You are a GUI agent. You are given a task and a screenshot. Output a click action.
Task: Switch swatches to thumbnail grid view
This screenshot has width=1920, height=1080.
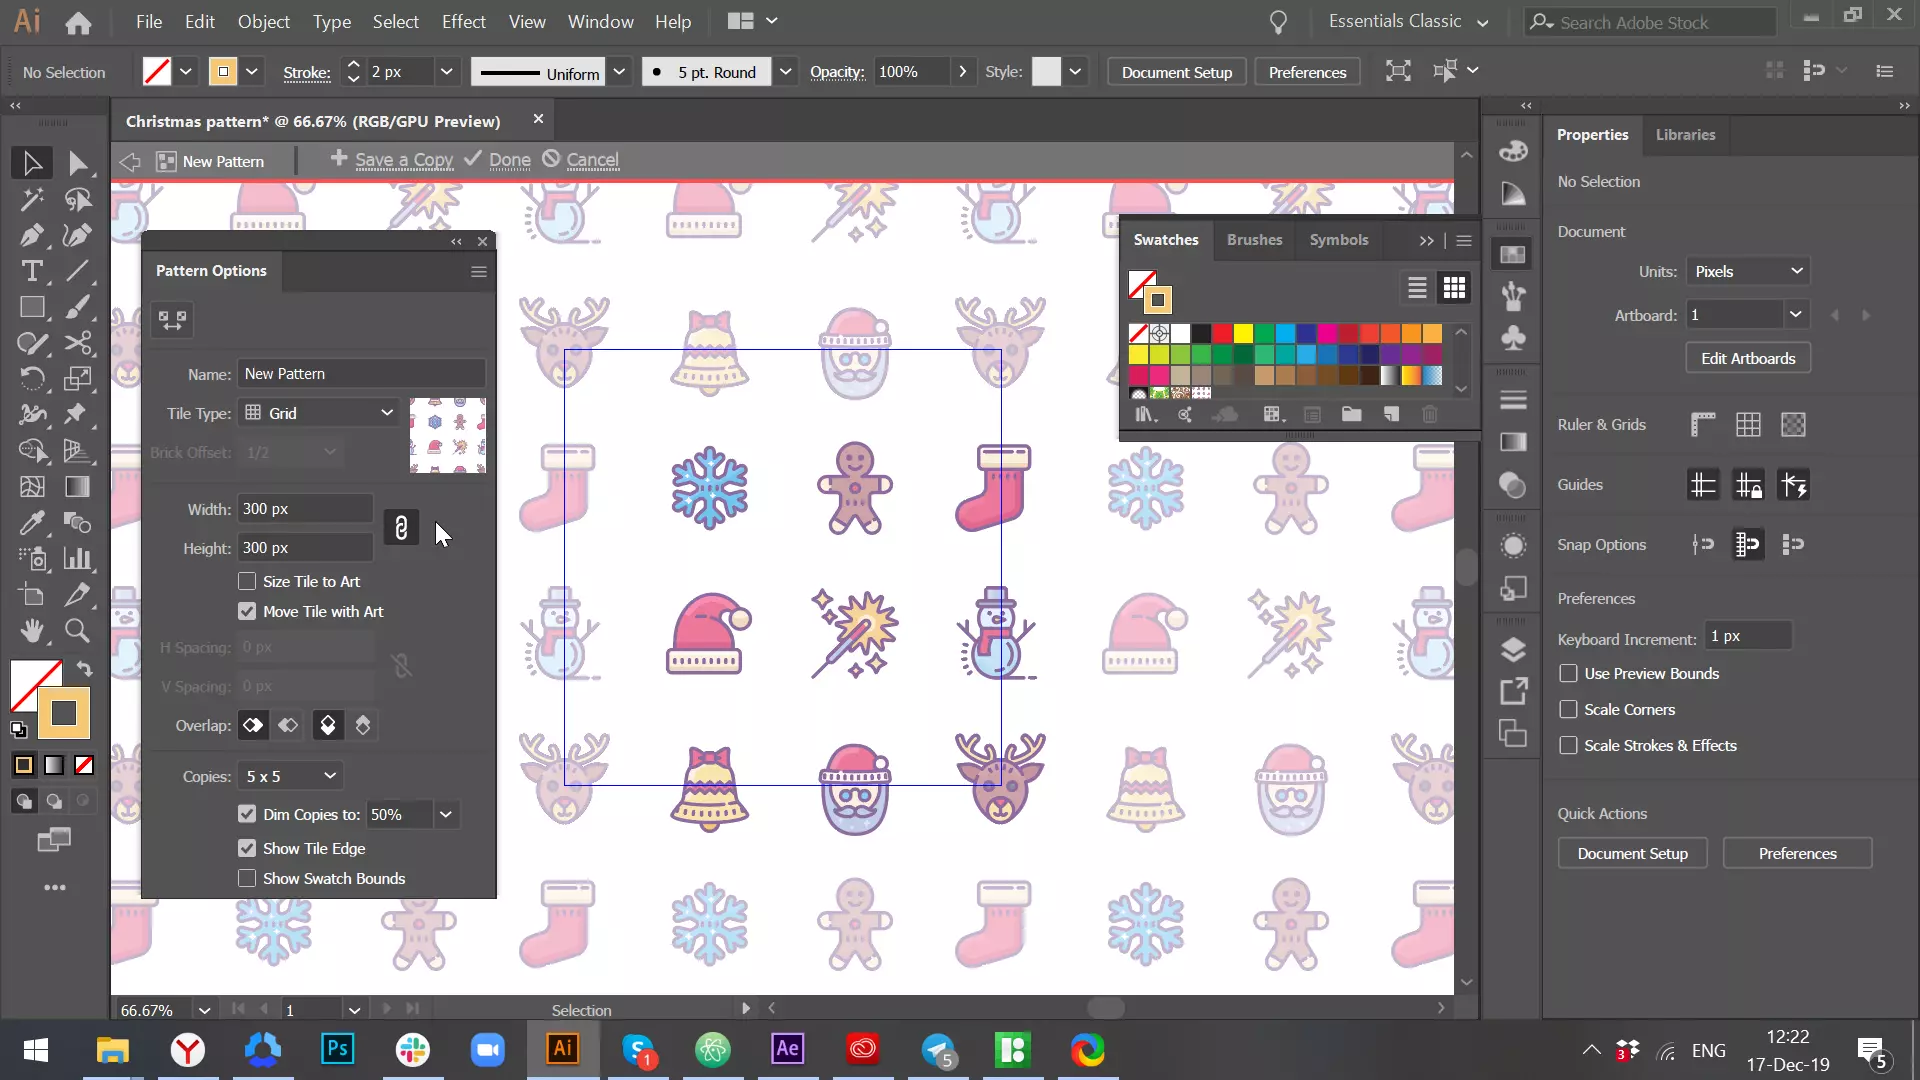coord(1454,288)
